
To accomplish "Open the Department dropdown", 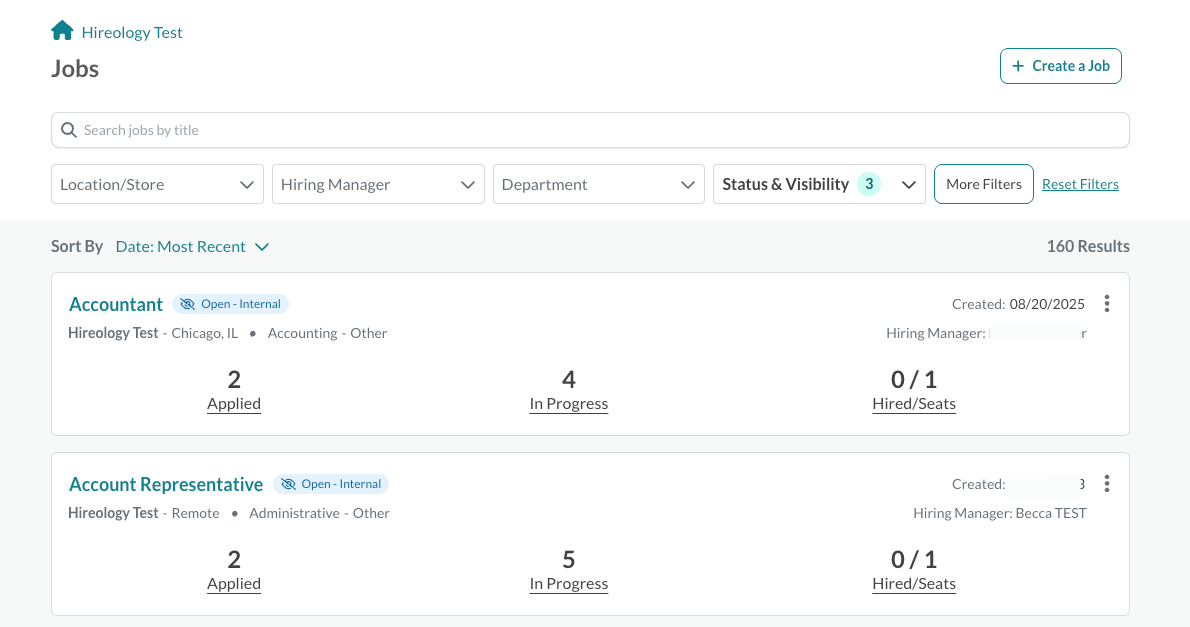I will click(x=599, y=184).
